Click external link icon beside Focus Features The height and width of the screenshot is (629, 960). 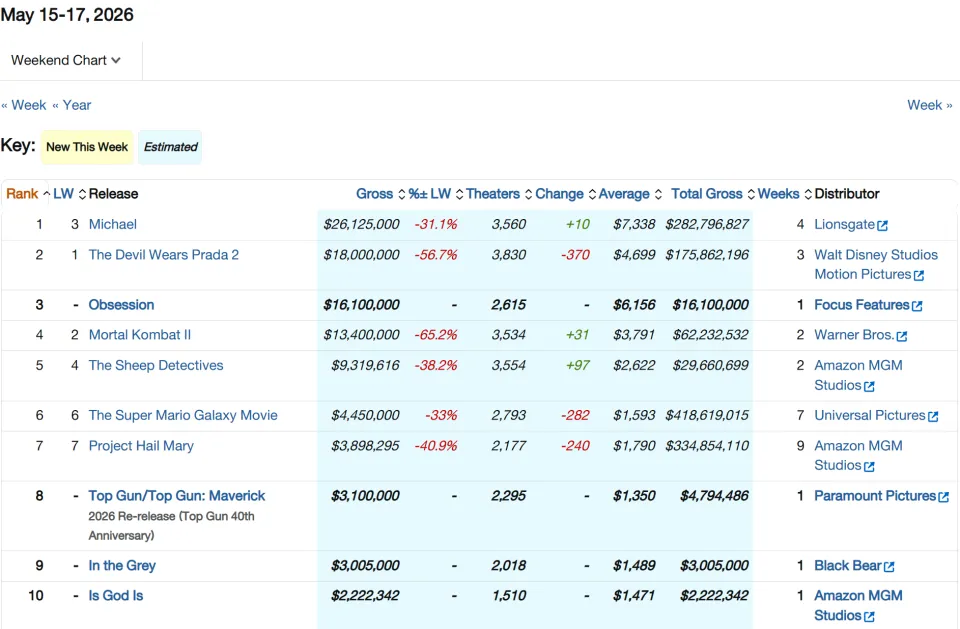pos(917,306)
